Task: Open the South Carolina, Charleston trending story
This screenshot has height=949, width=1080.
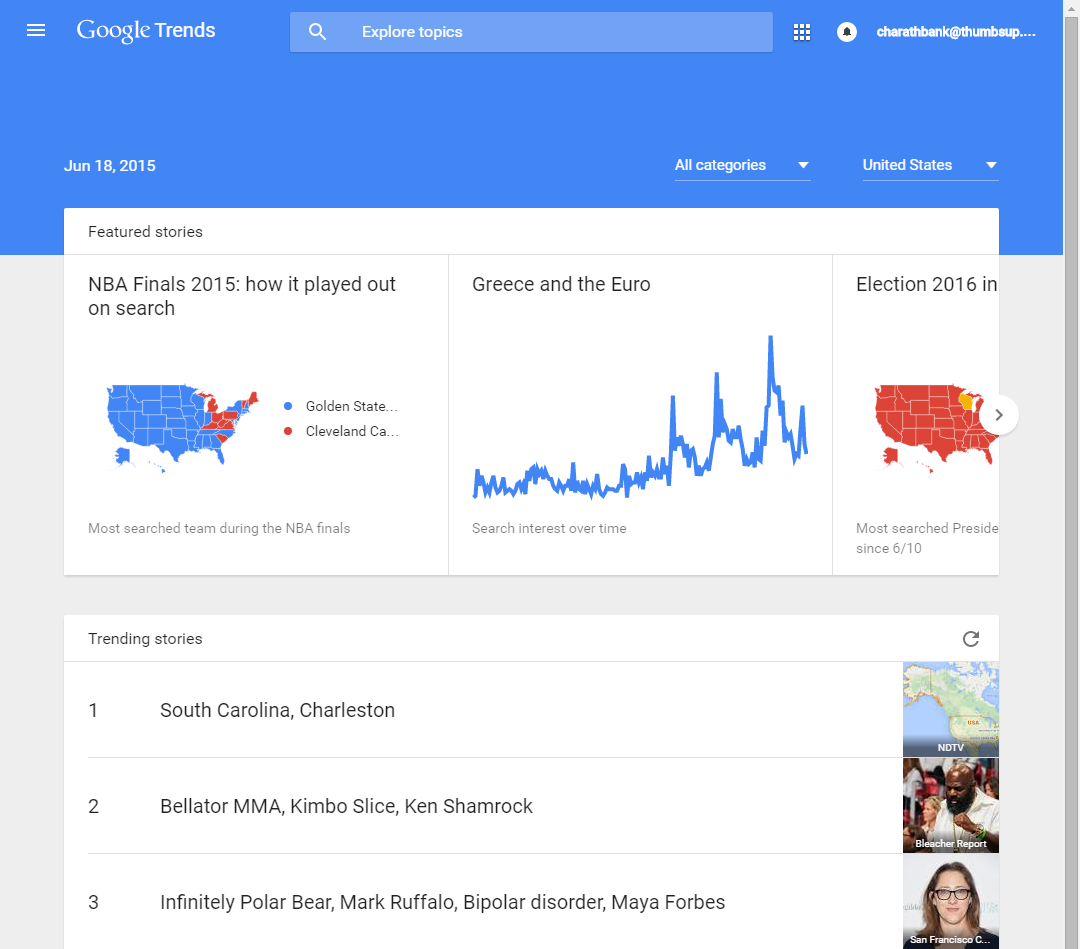Action: (x=277, y=711)
